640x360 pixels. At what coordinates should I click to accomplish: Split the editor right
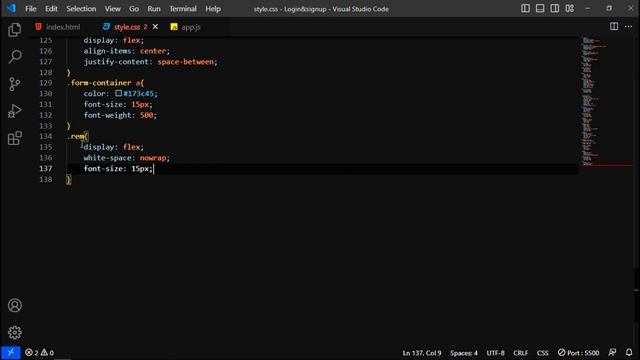(614, 27)
